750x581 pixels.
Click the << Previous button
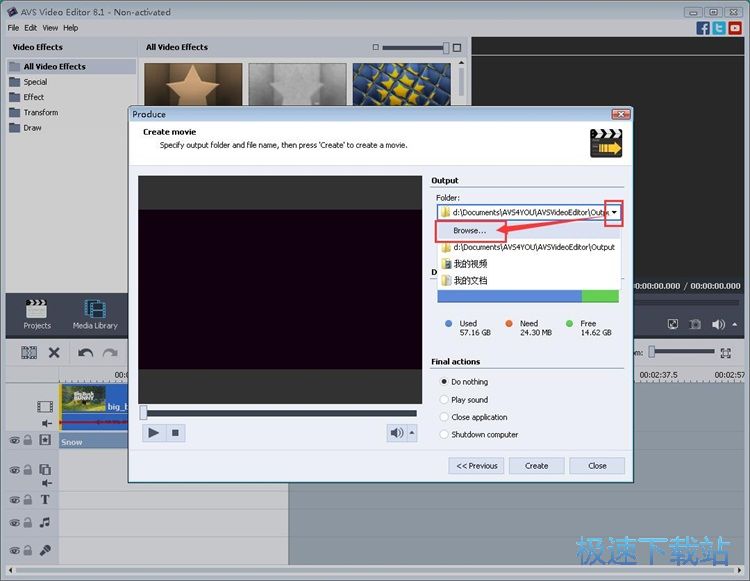(x=476, y=466)
